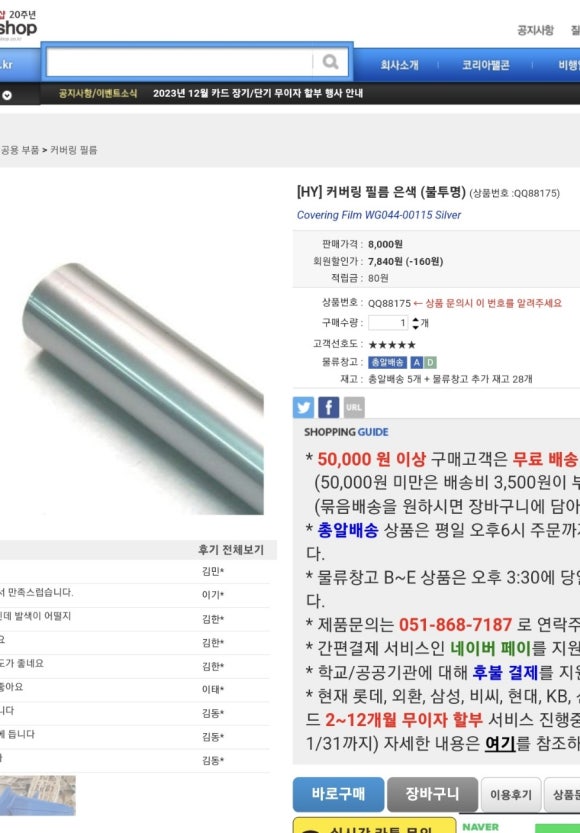
Task: Share product on Twitter
Action: pos(303,407)
